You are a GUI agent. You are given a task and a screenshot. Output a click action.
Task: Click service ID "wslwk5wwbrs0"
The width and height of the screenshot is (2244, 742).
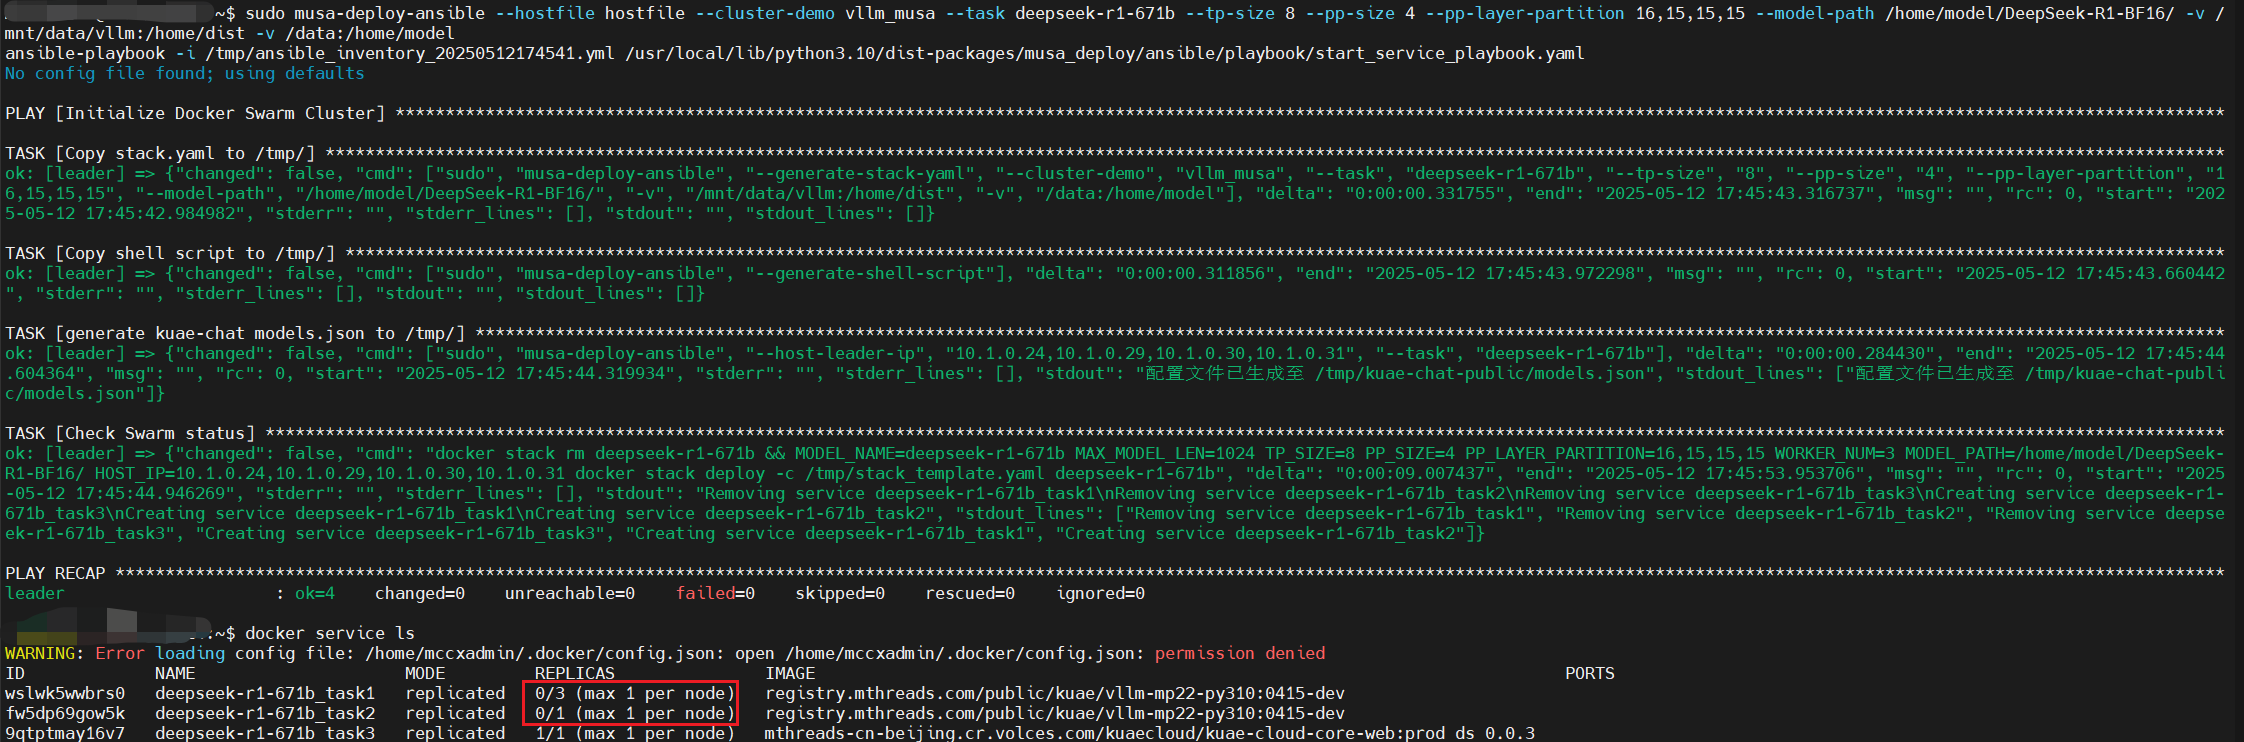(65, 693)
